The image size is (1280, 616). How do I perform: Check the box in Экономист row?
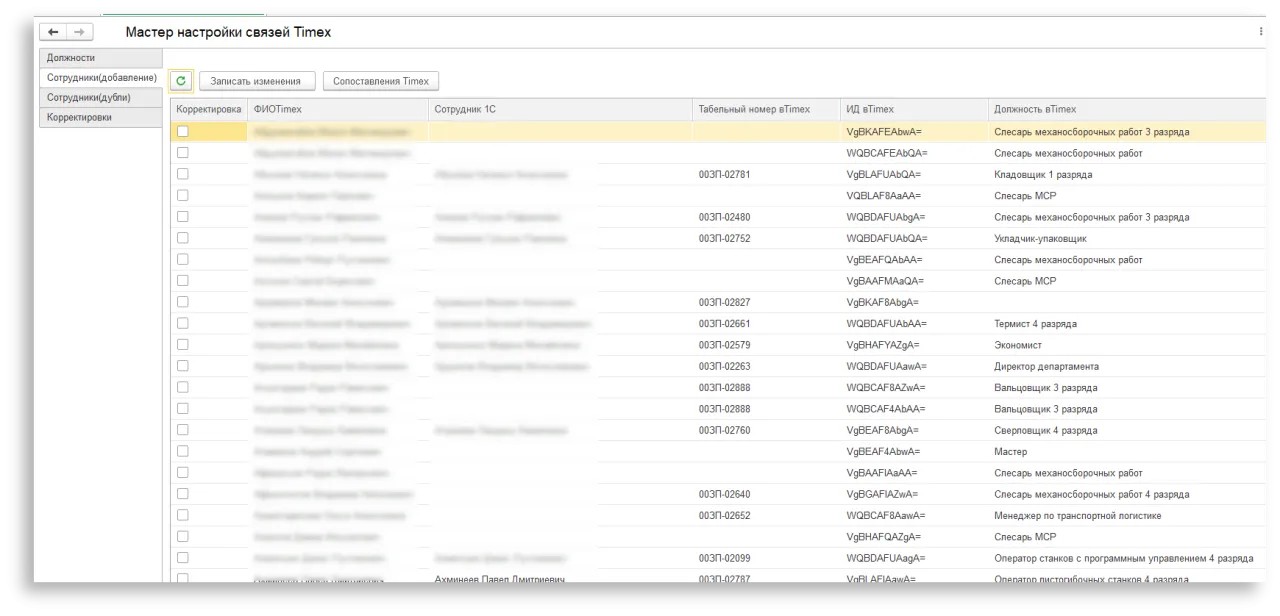182,345
